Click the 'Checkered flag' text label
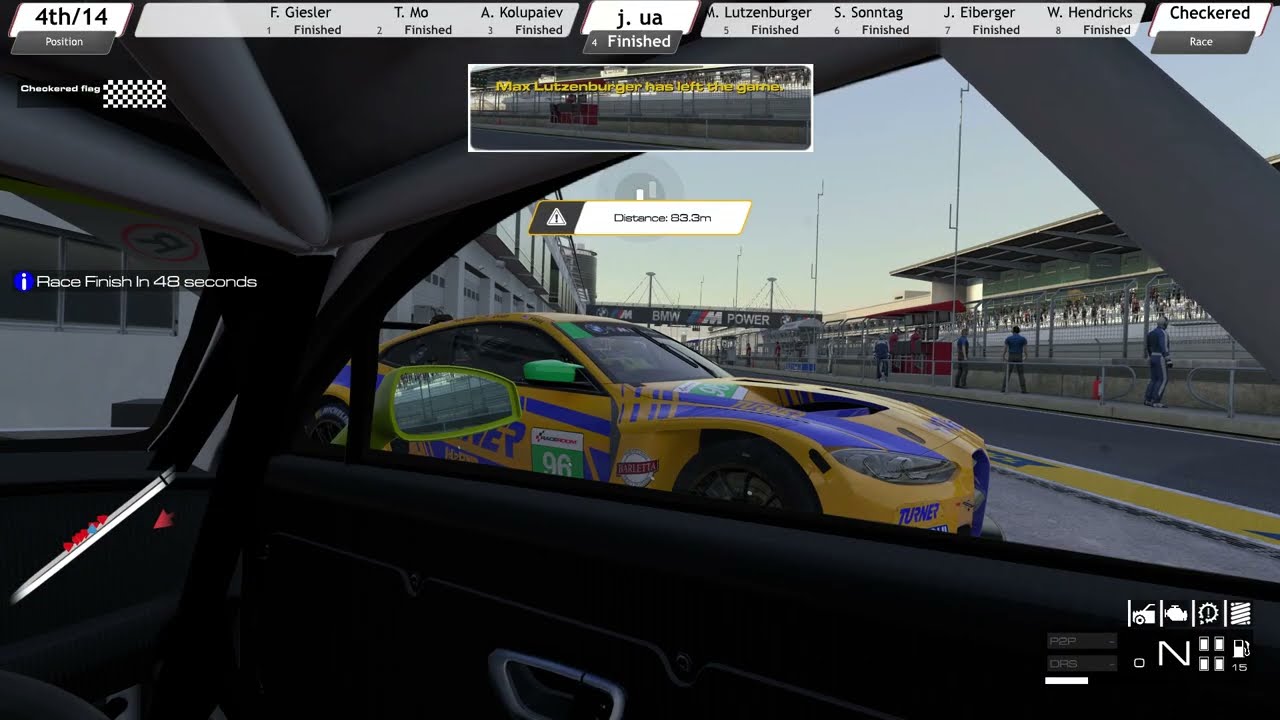 (x=60, y=89)
